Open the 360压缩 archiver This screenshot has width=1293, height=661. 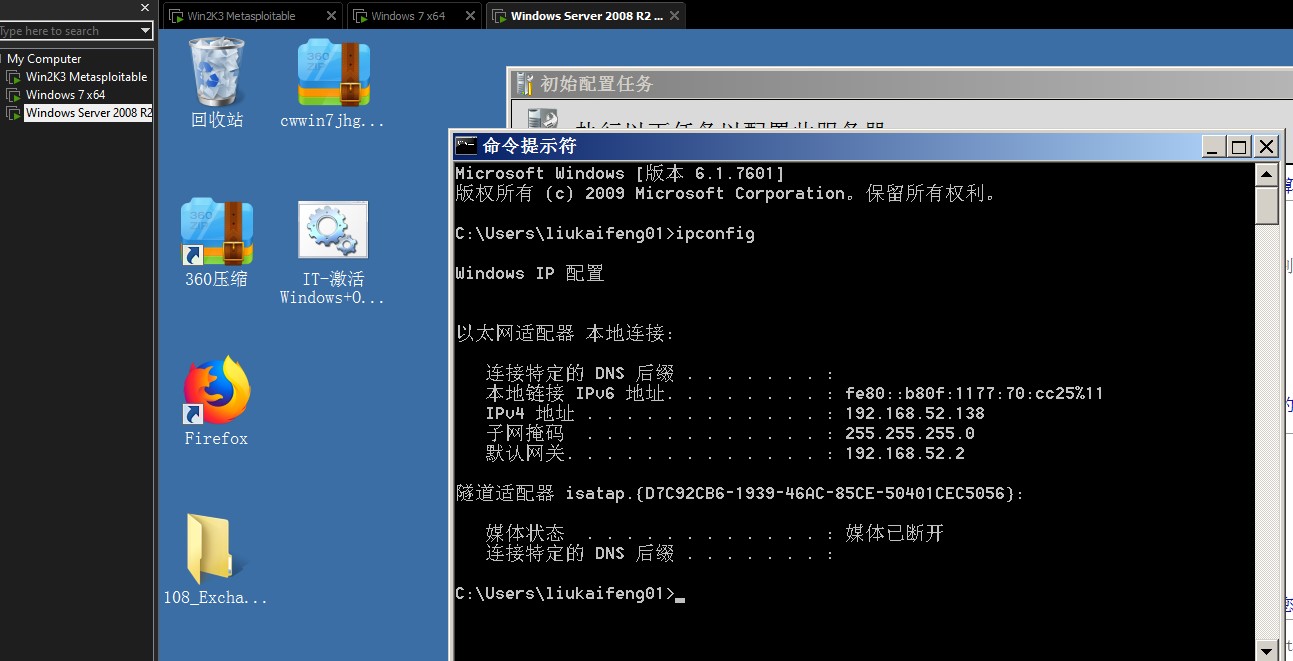click(215, 230)
